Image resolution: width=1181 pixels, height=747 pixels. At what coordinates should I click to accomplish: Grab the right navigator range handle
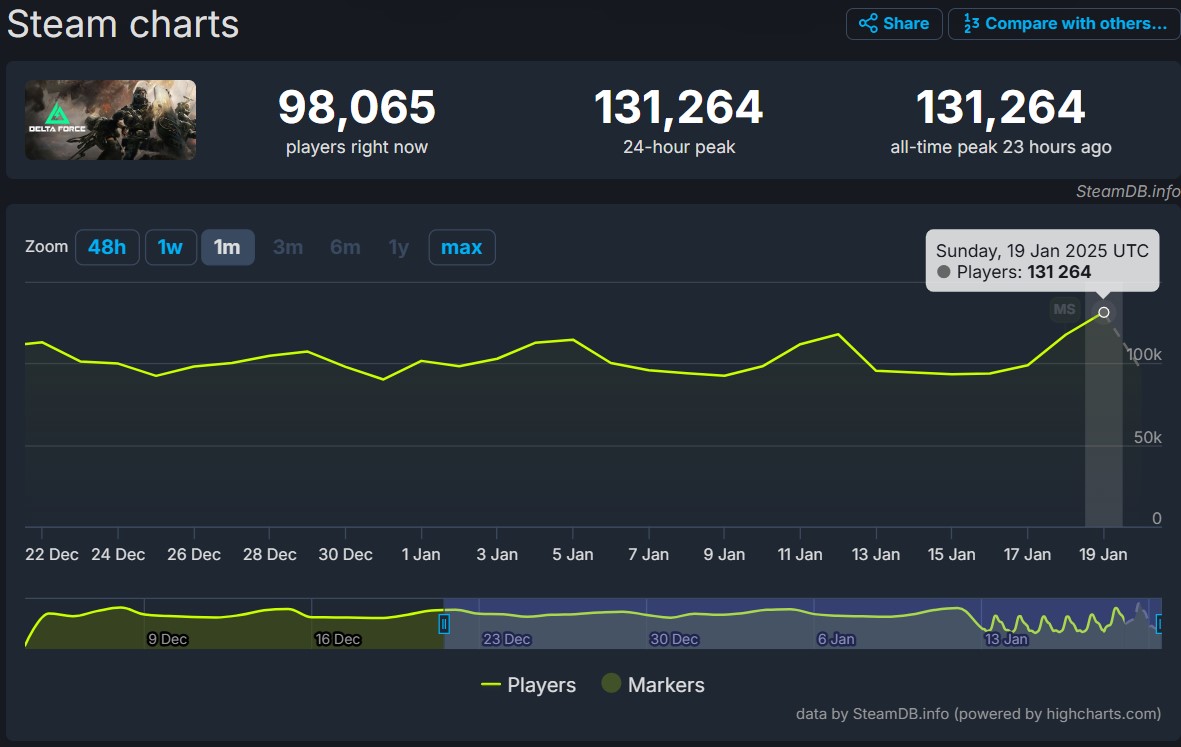click(1159, 624)
